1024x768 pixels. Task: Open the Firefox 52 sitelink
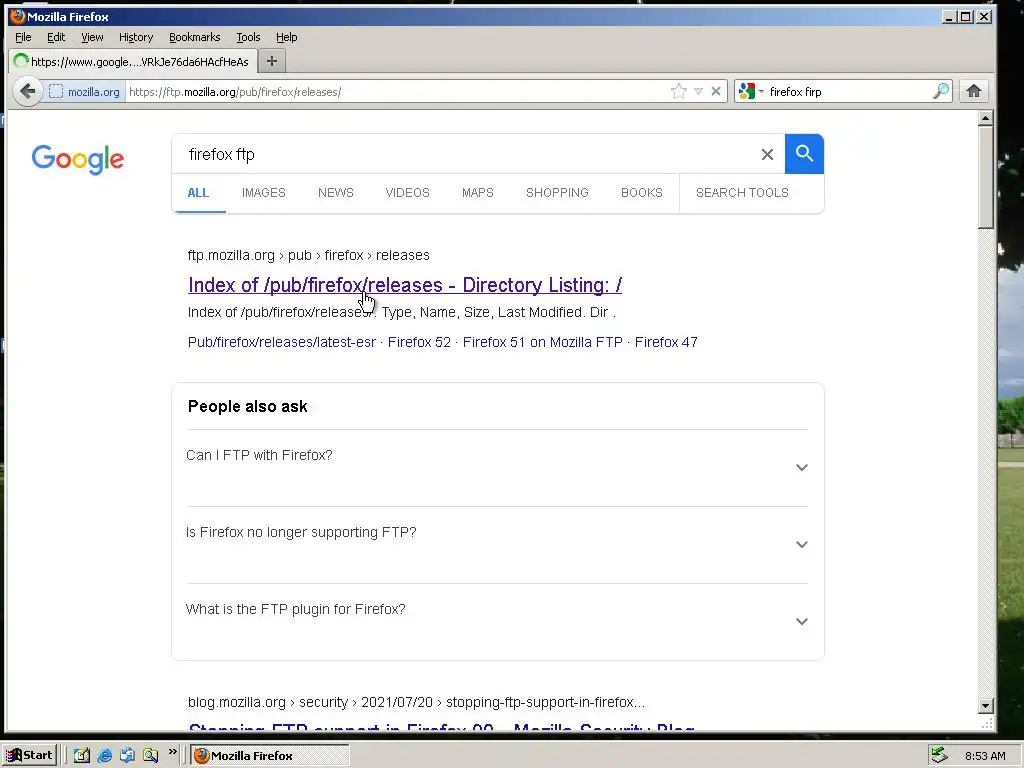point(419,342)
